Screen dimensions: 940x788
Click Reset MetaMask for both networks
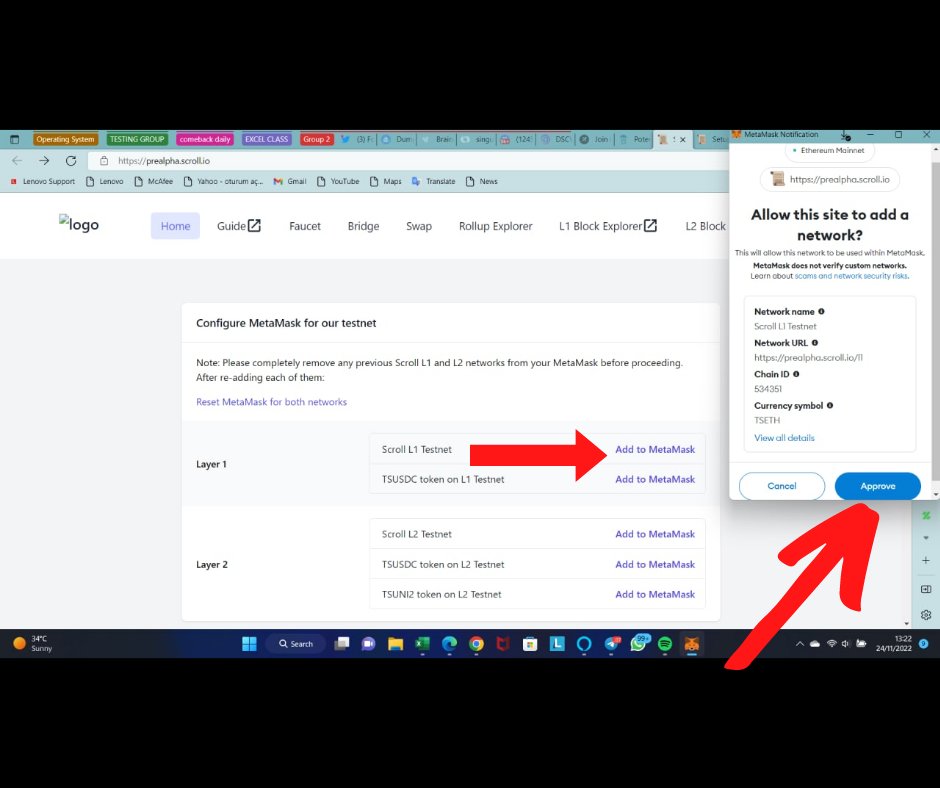(271, 402)
